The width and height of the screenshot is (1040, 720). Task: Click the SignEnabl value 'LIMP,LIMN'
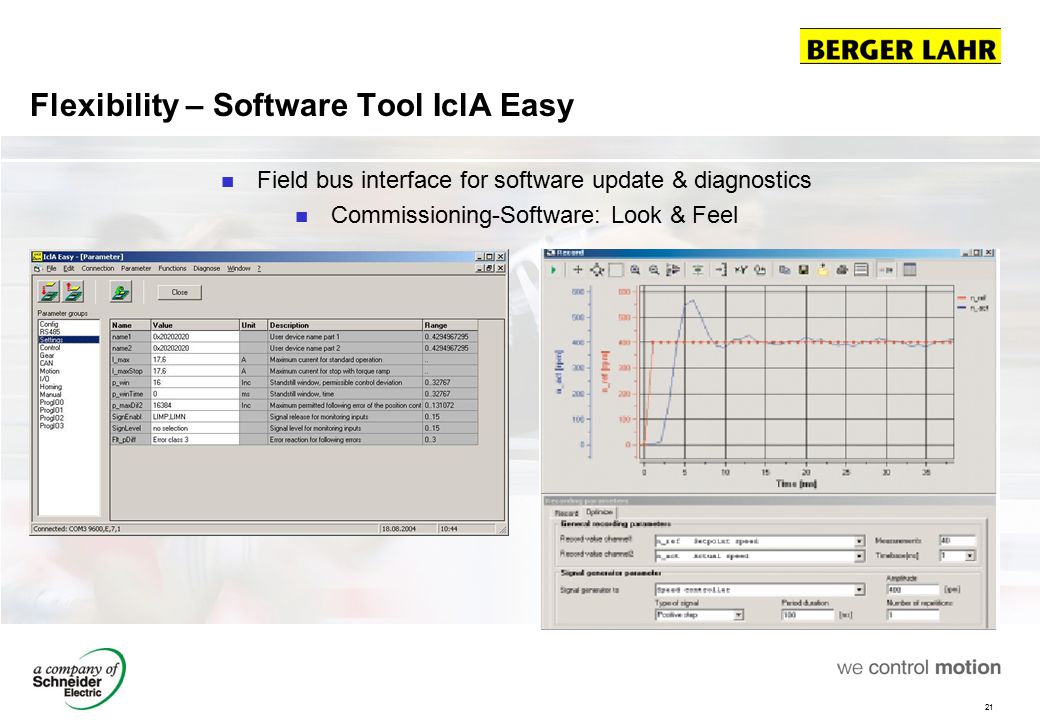coord(195,416)
